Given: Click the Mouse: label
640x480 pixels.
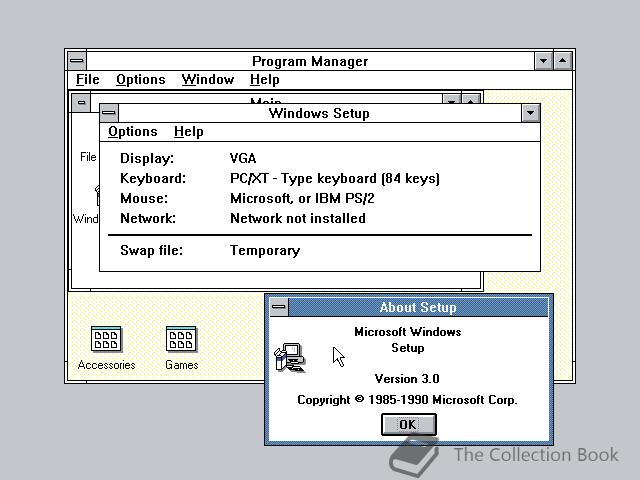Looking at the screenshot, I should tap(144, 198).
